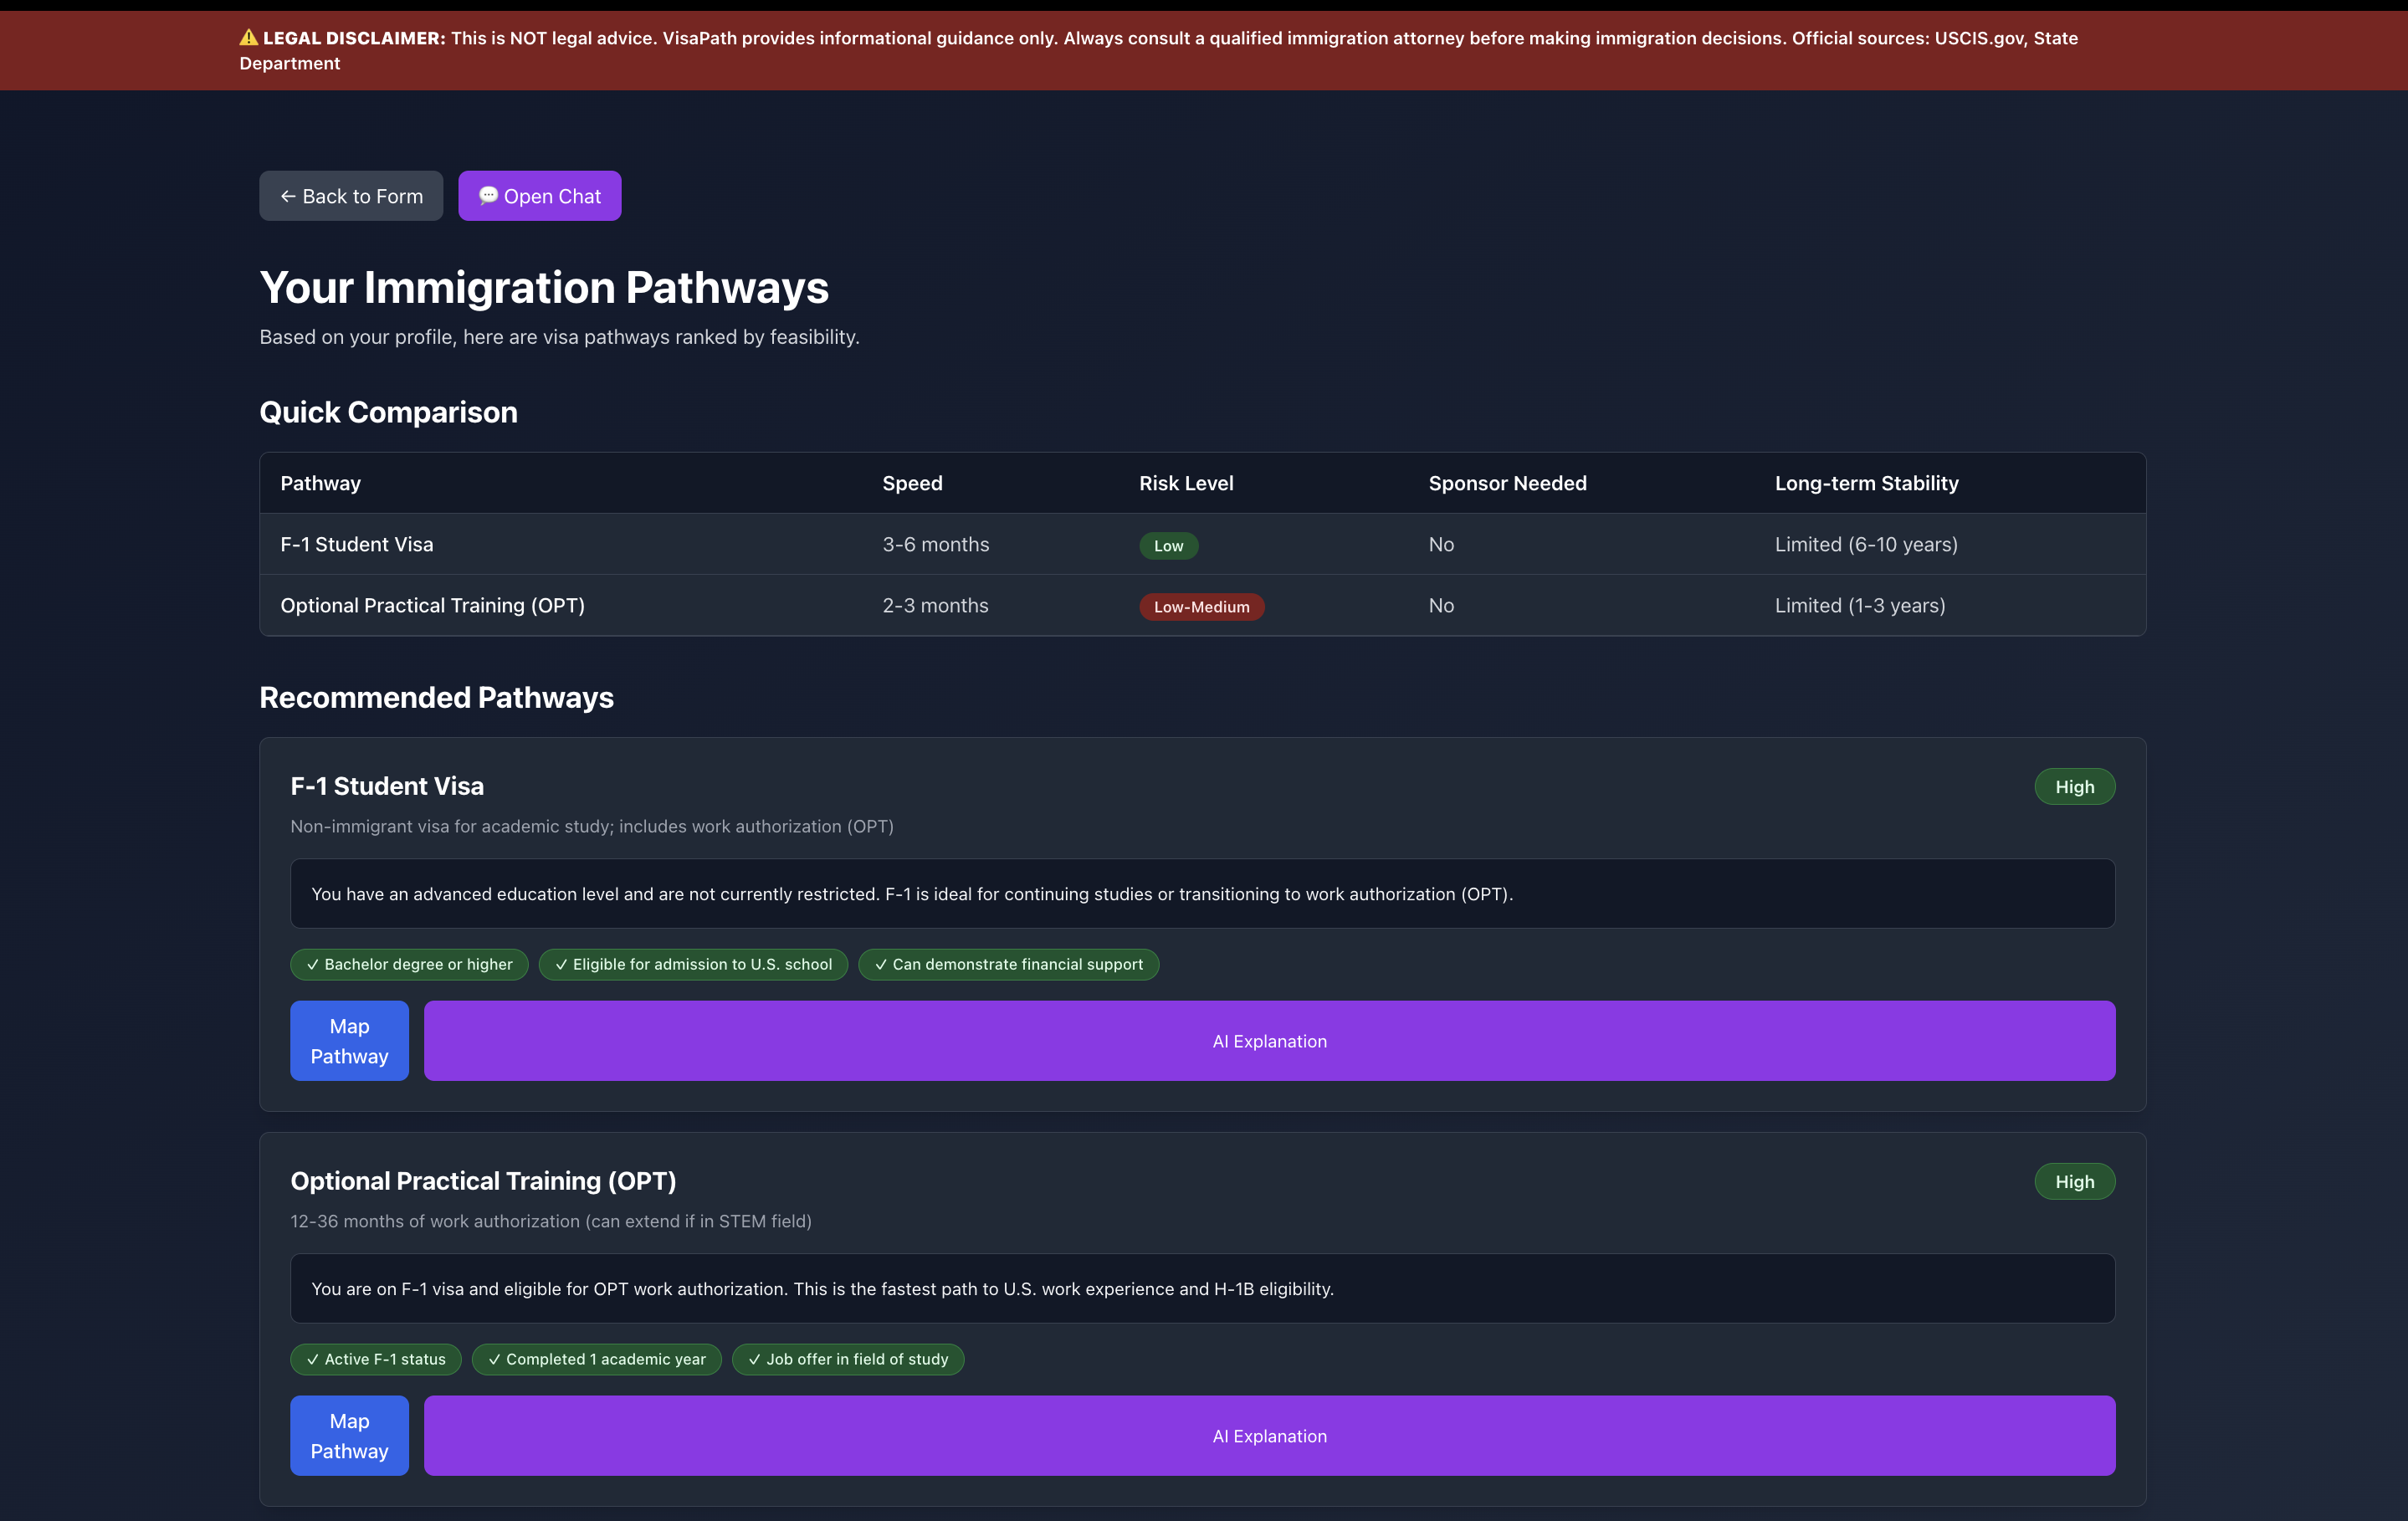Click the chat bubble icon in Open Chat
2408x1521 pixels.
point(488,196)
